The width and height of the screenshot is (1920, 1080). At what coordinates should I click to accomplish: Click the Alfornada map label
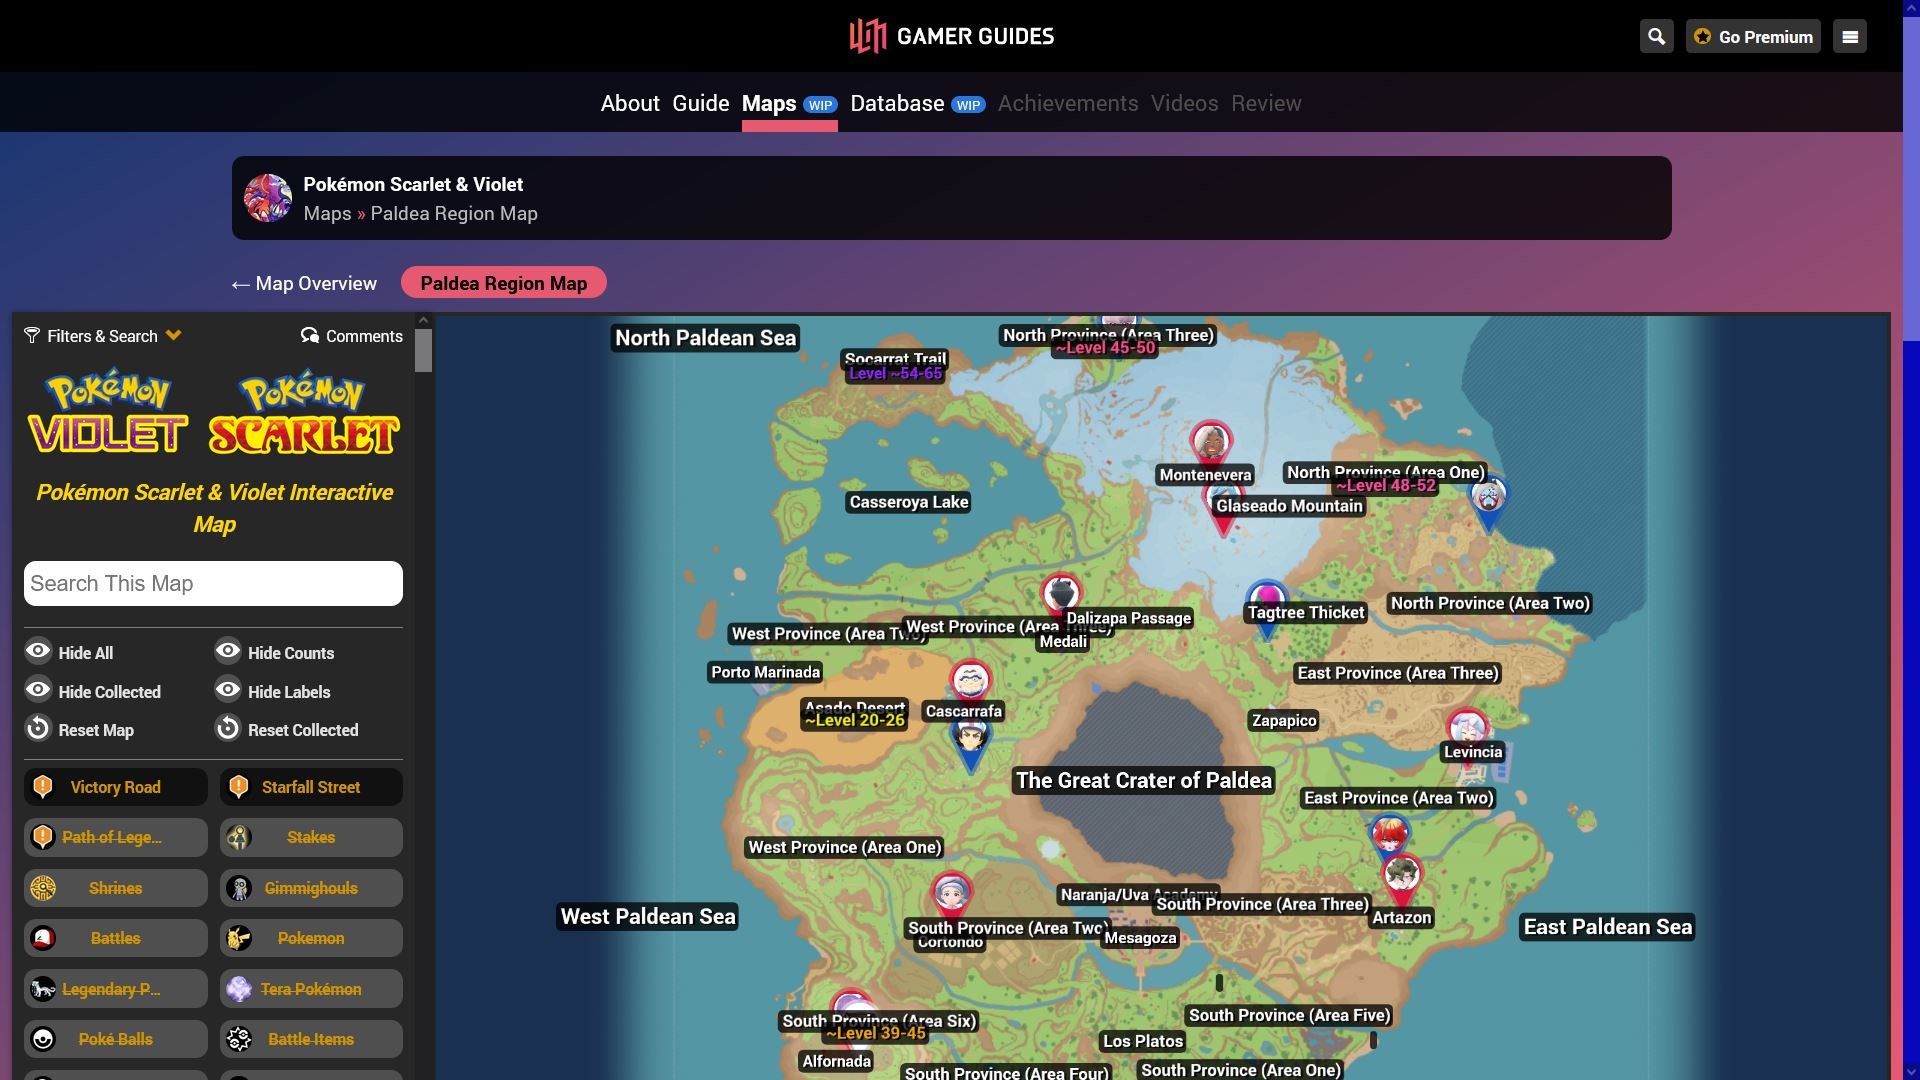(x=836, y=1061)
